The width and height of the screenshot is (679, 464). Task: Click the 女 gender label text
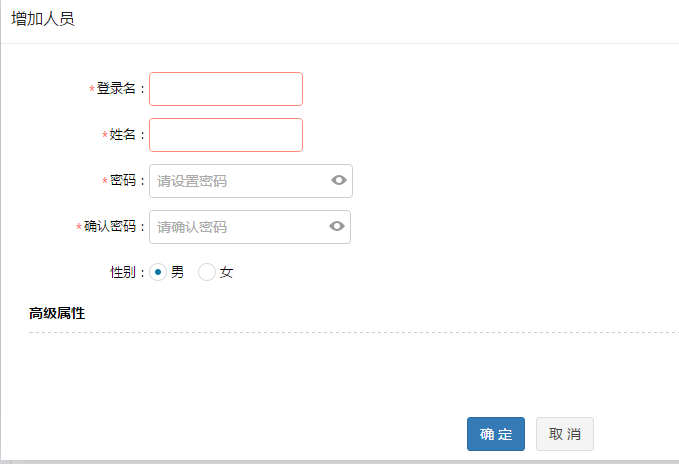tap(226, 272)
